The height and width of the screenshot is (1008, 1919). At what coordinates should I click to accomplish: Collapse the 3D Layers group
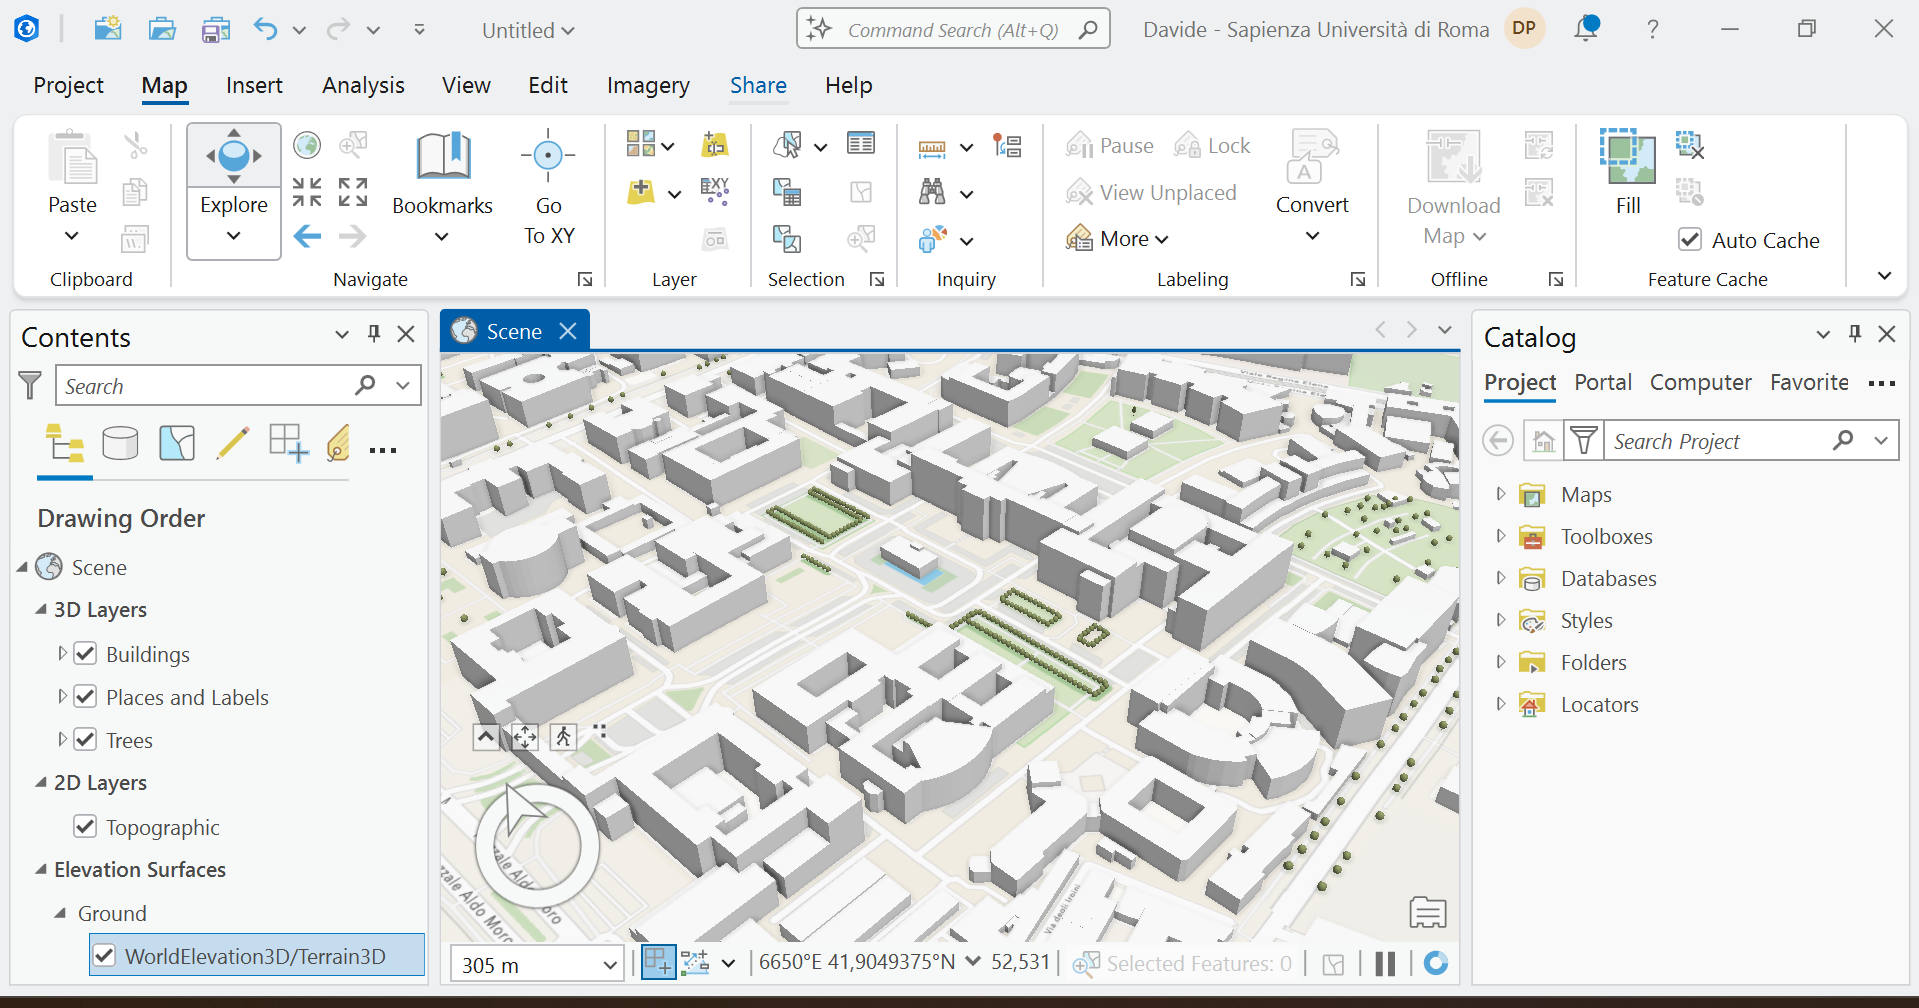[x=41, y=609]
